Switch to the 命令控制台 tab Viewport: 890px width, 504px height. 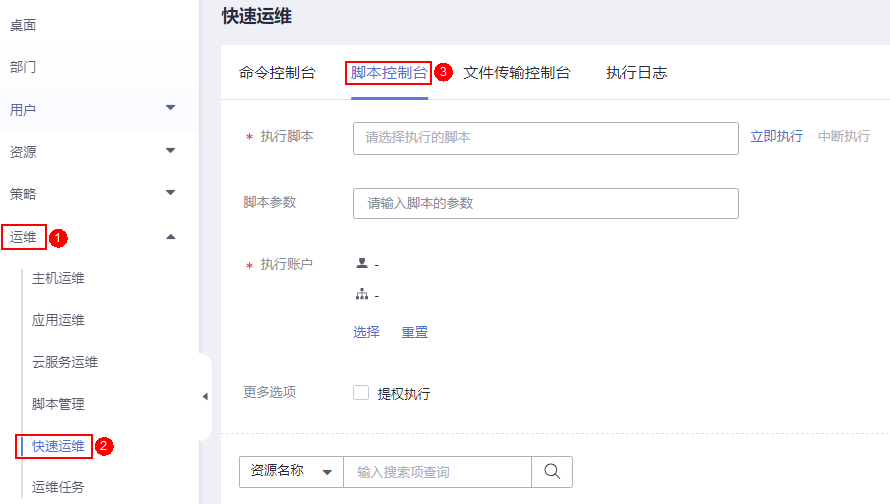(x=277, y=73)
